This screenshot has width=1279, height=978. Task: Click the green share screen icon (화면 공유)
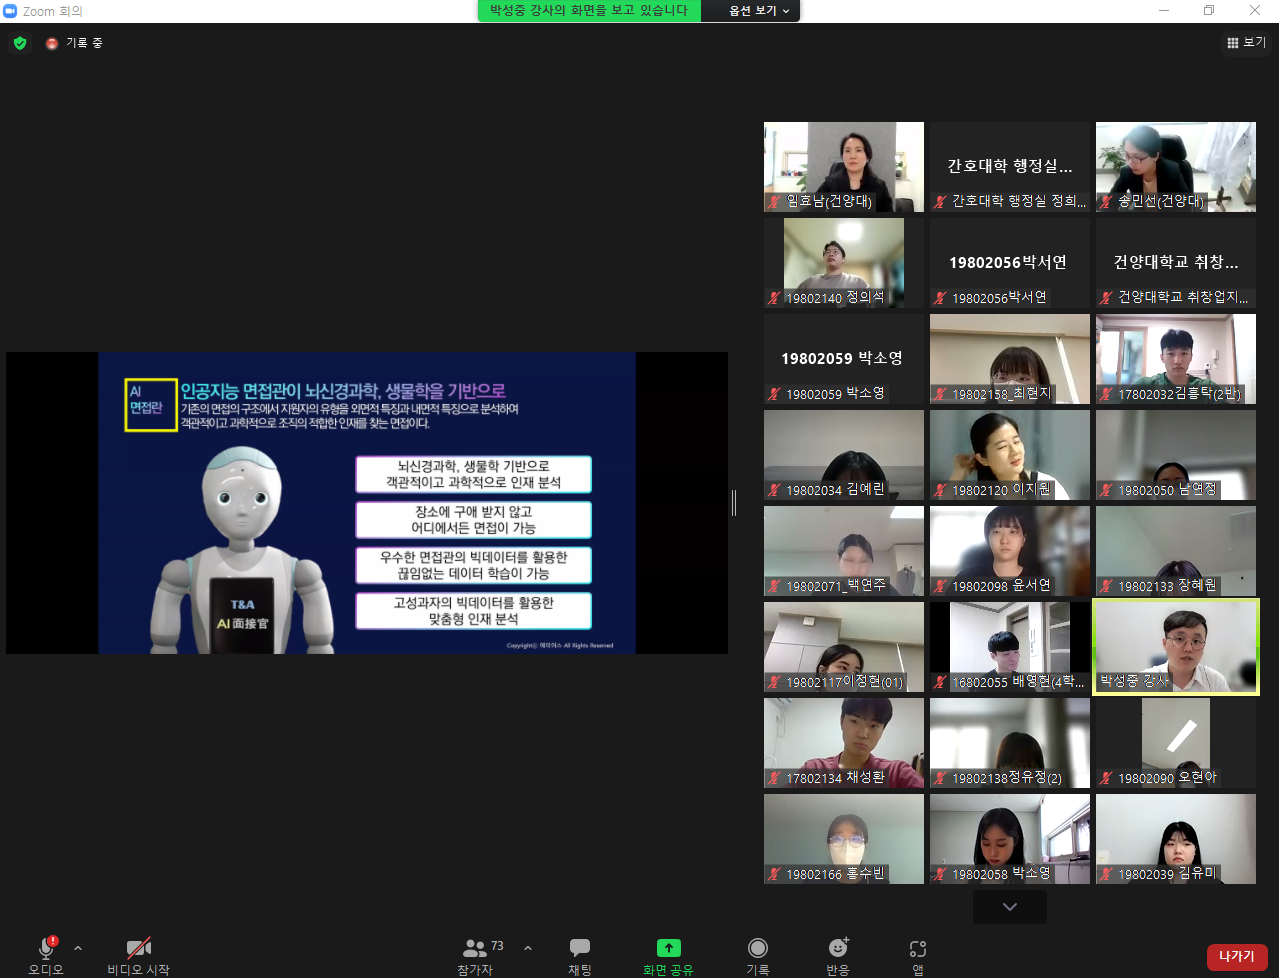668,948
